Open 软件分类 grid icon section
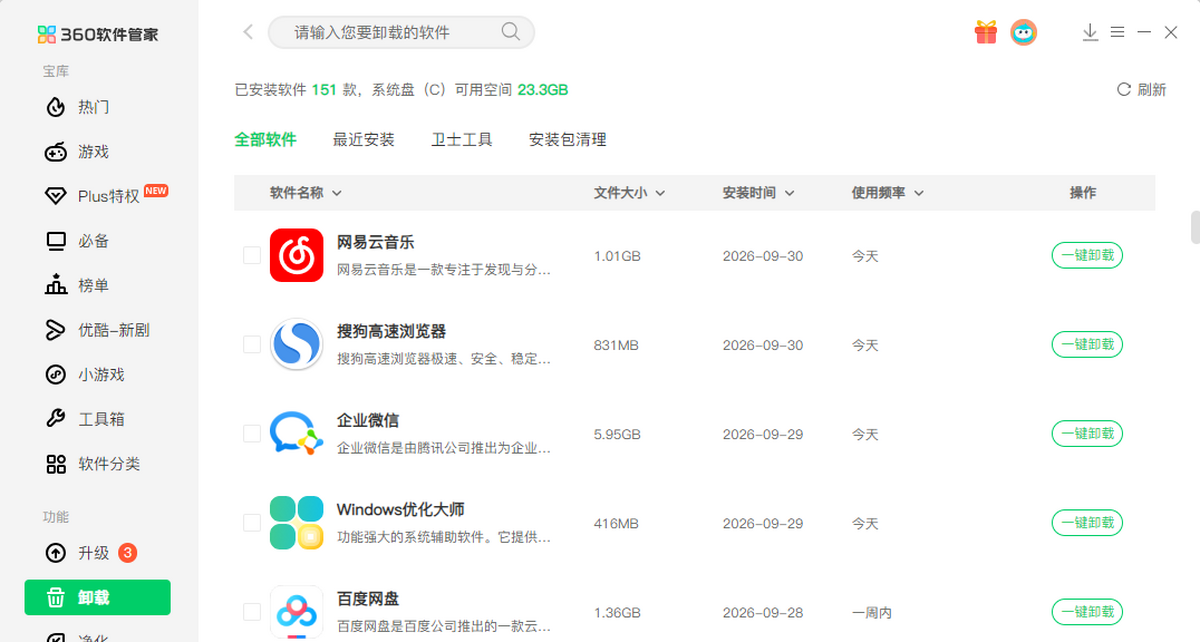This screenshot has height=642, width=1200. click(56, 464)
